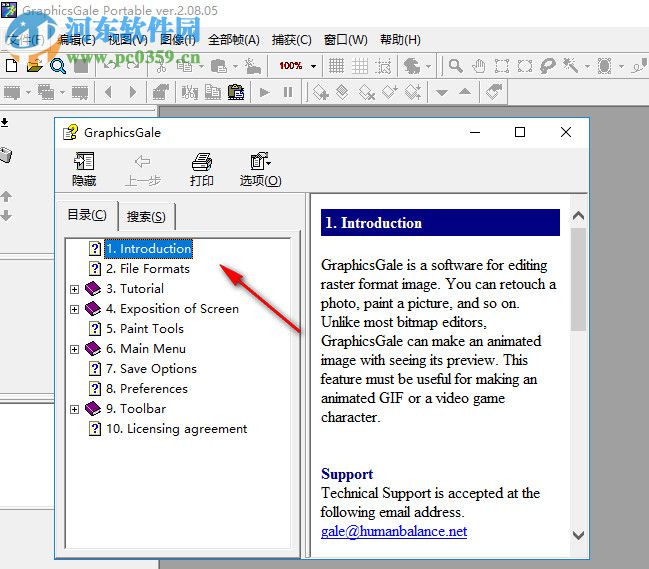Open the Duplicate Frames dropdown arrow
This screenshot has height=569, width=649.
click(62, 92)
